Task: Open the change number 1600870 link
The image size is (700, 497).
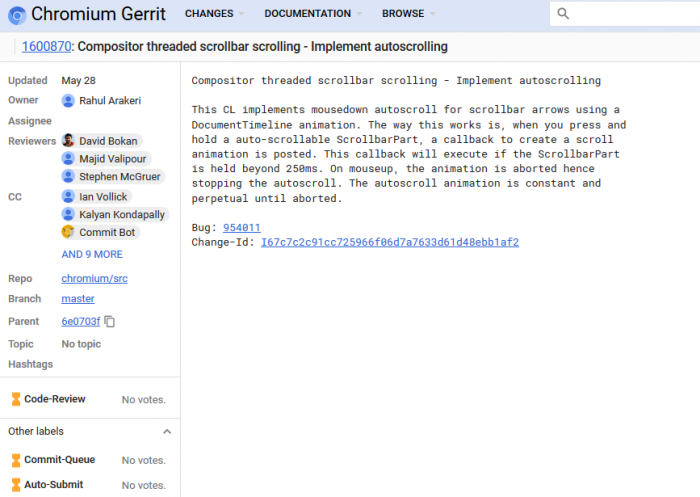Action: tap(46, 47)
